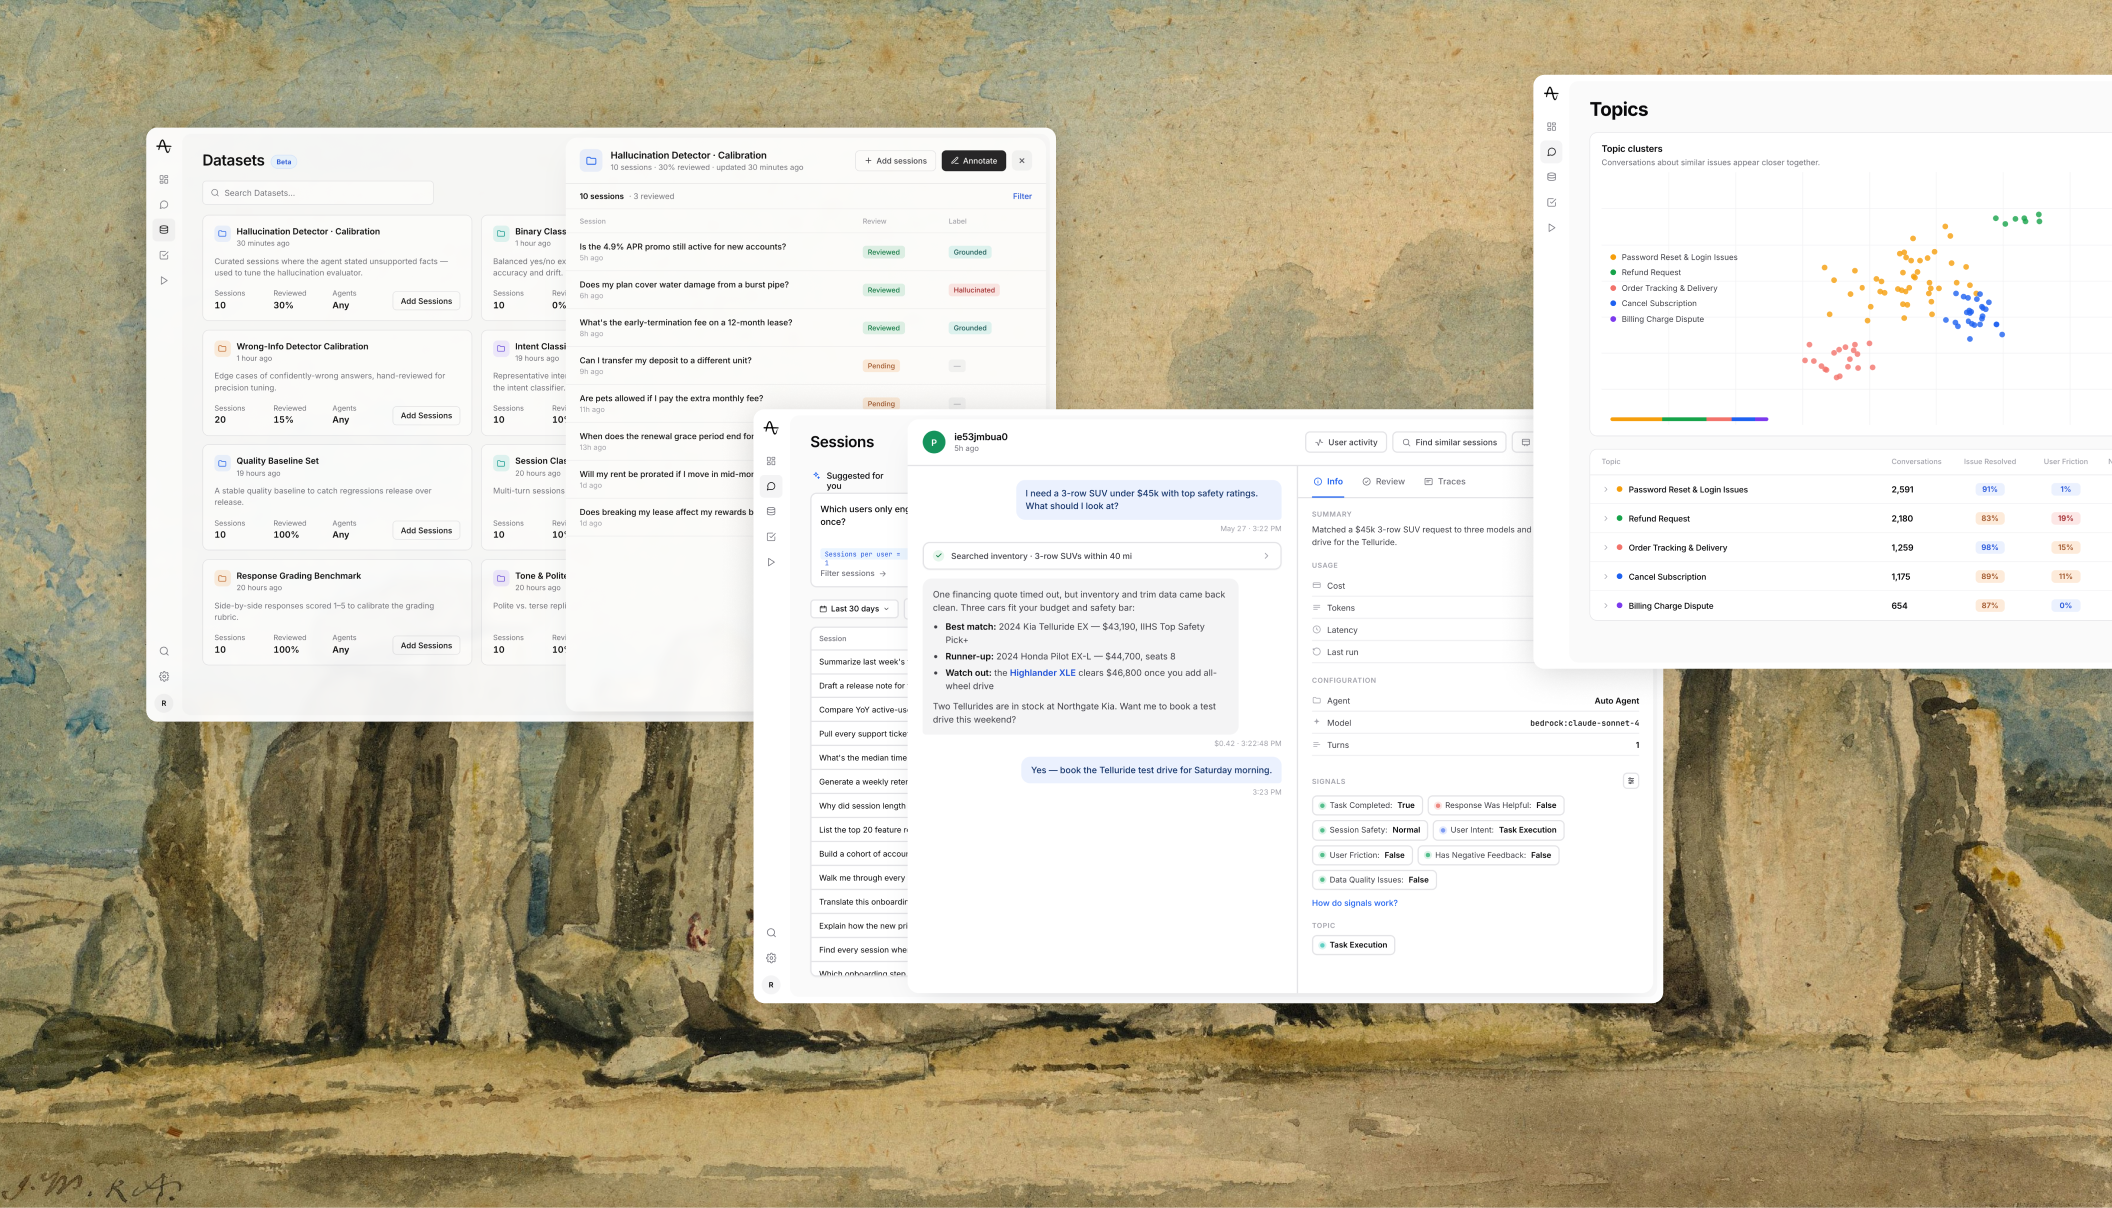Focus the Search Datasets field
The width and height of the screenshot is (2112, 1208).
pyautogui.click(x=318, y=193)
